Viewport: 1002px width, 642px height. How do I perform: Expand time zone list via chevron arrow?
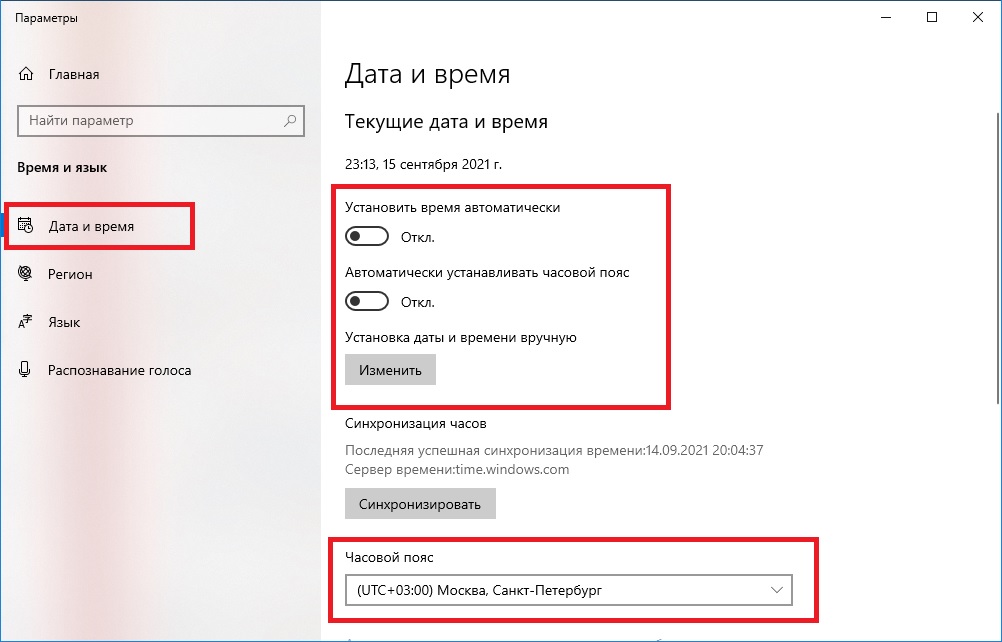tap(777, 591)
